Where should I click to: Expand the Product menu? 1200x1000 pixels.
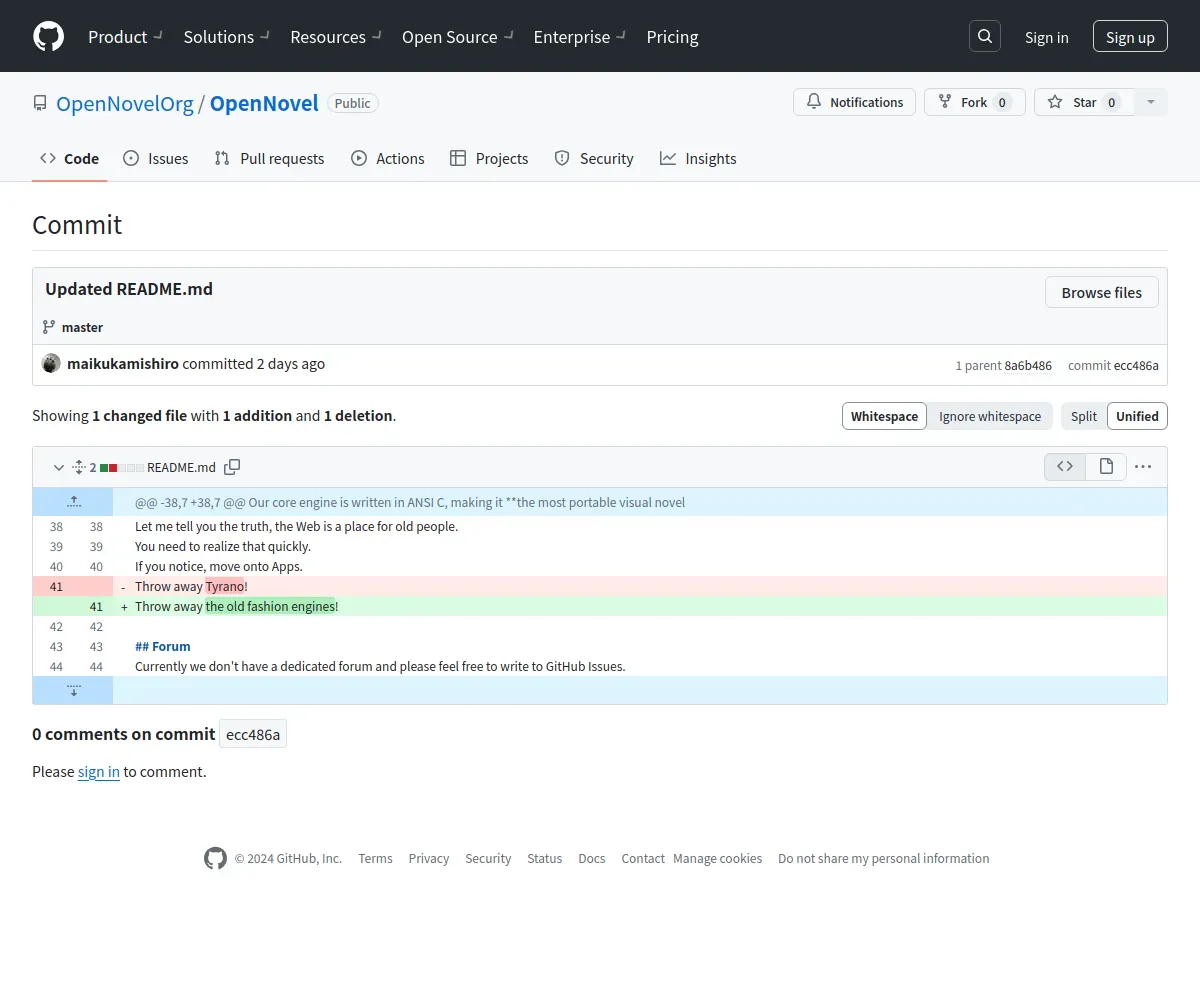click(x=125, y=37)
